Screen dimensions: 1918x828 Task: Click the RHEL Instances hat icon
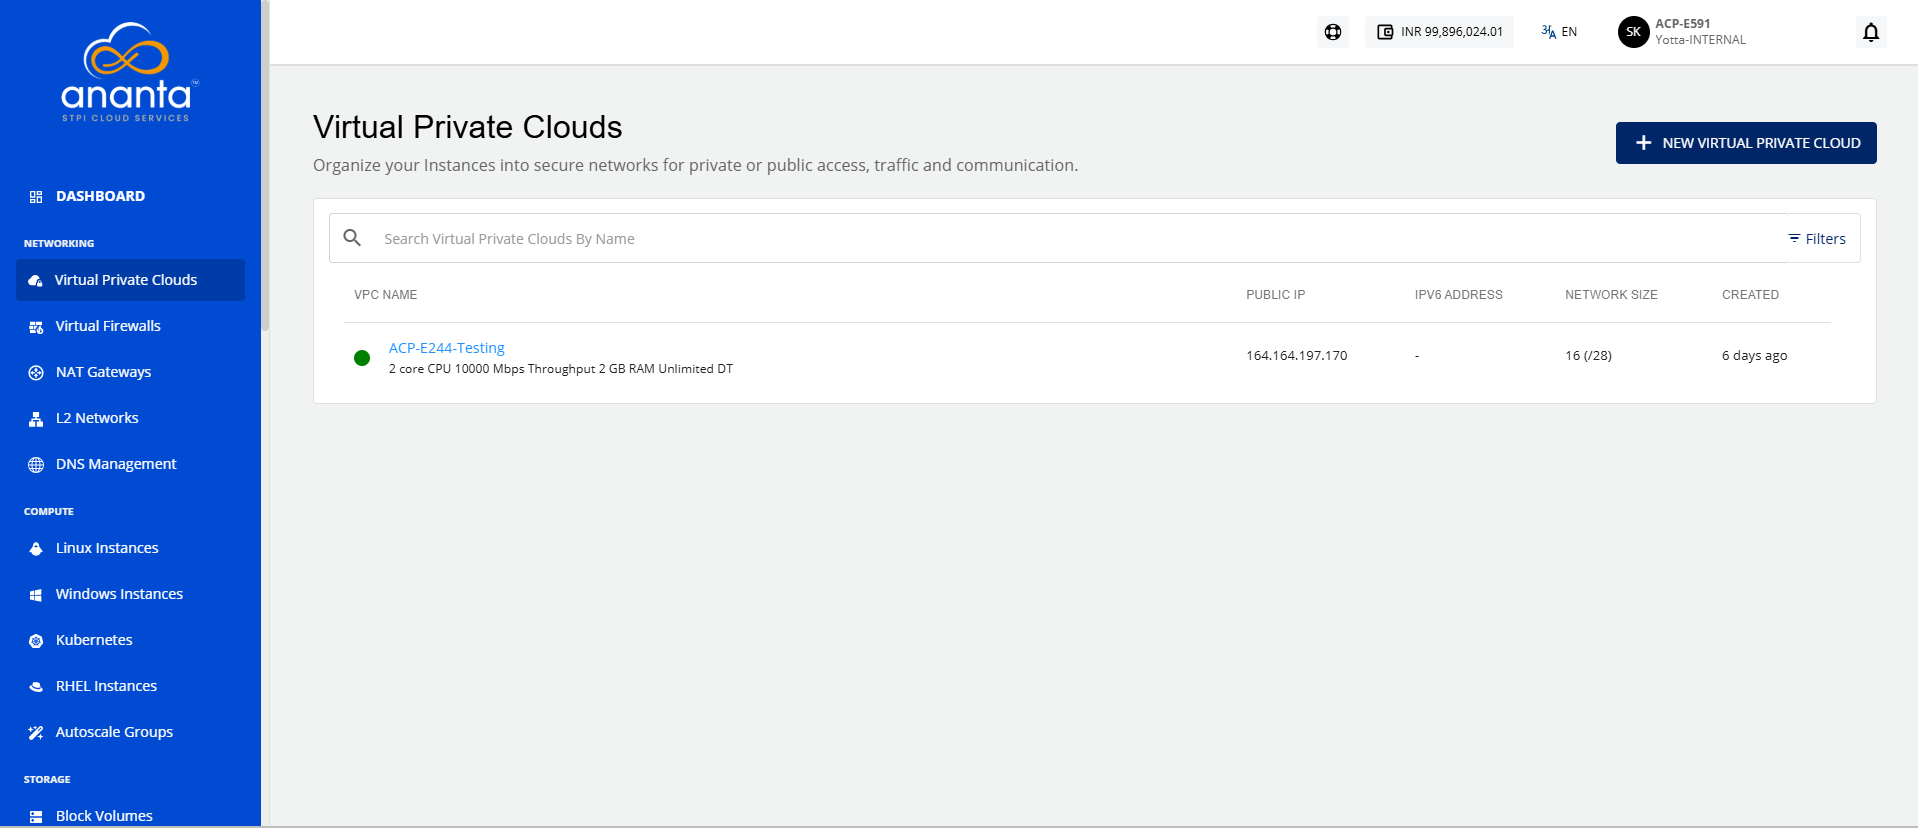click(x=36, y=687)
